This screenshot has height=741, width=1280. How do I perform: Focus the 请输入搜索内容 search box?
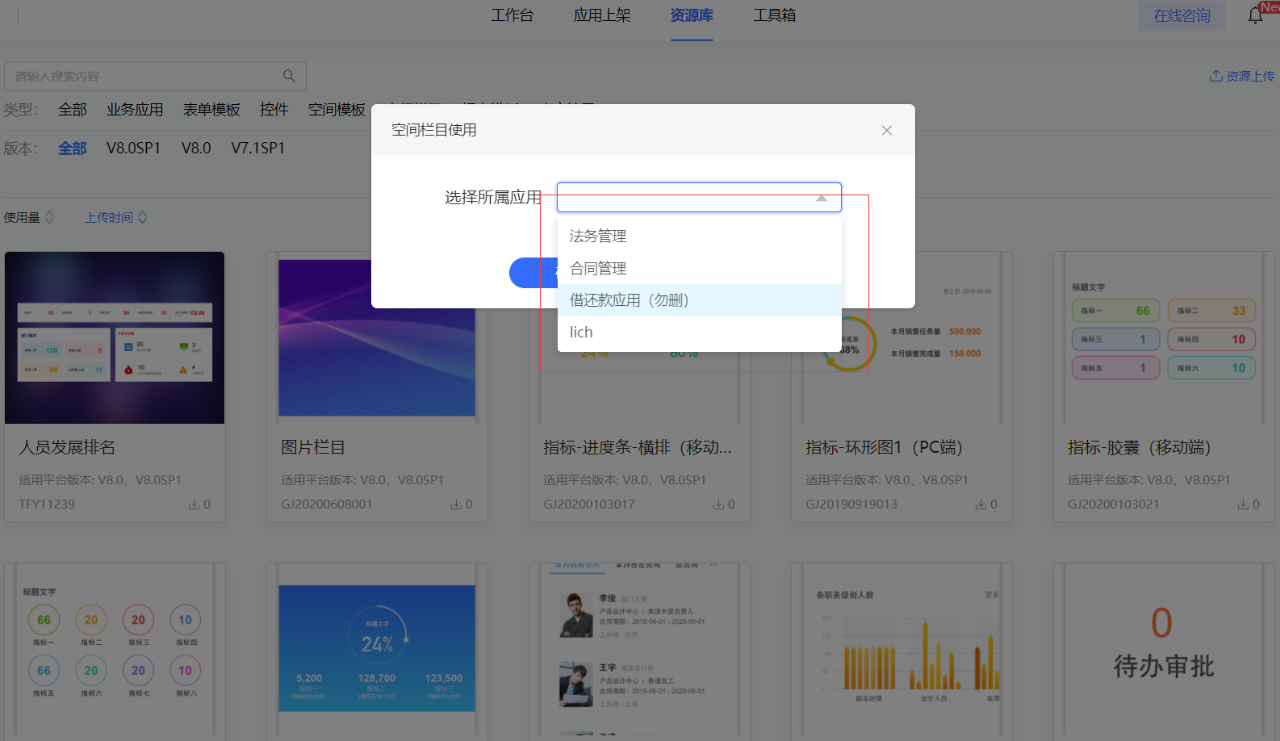(x=155, y=76)
